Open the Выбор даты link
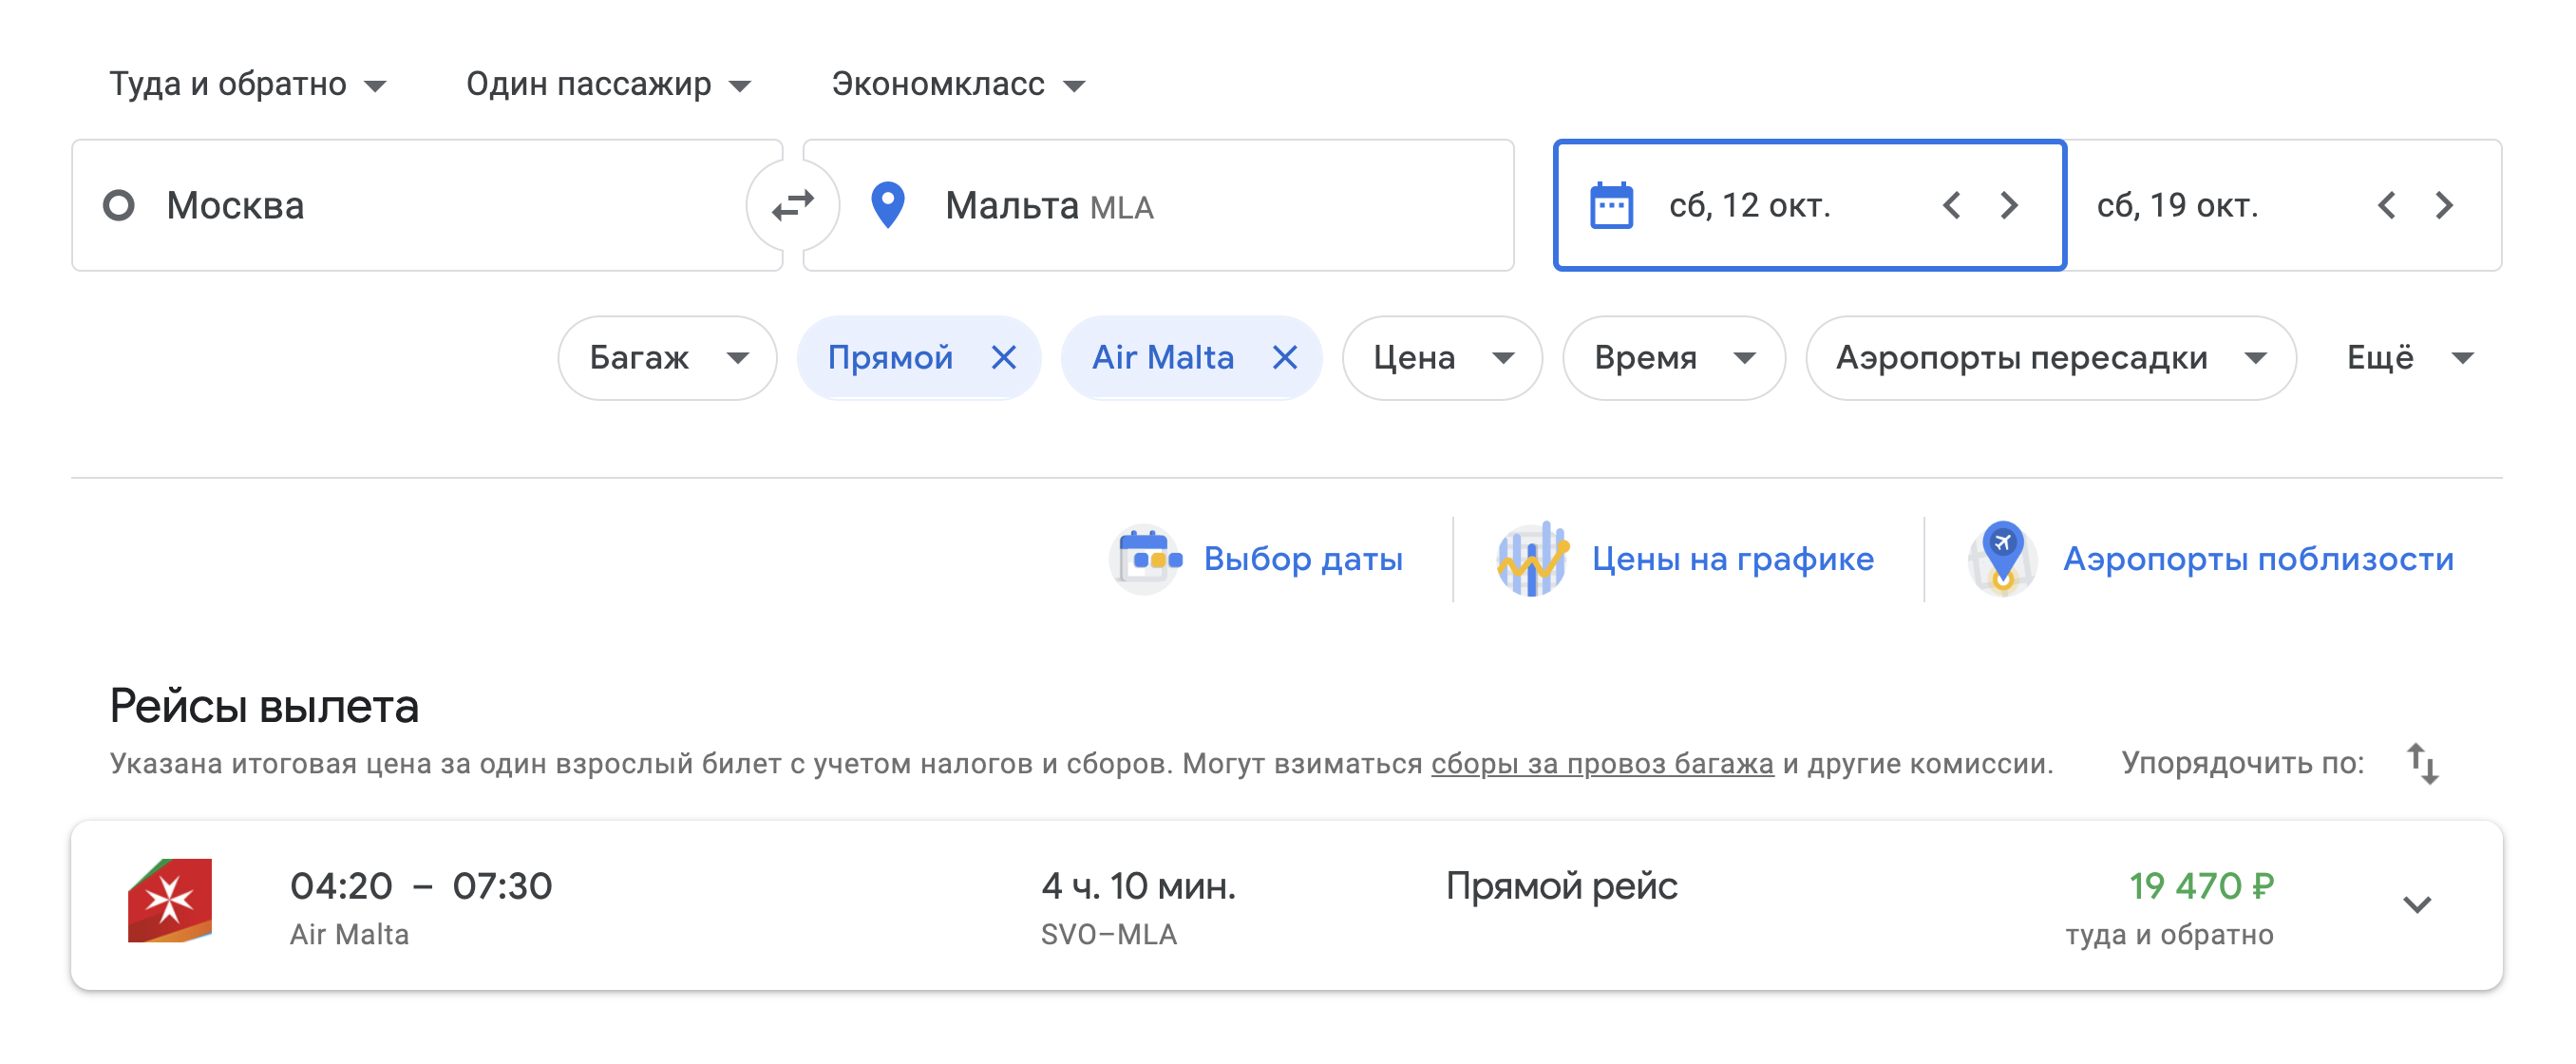Screen dimensions: 2576x1064 [1303, 559]
